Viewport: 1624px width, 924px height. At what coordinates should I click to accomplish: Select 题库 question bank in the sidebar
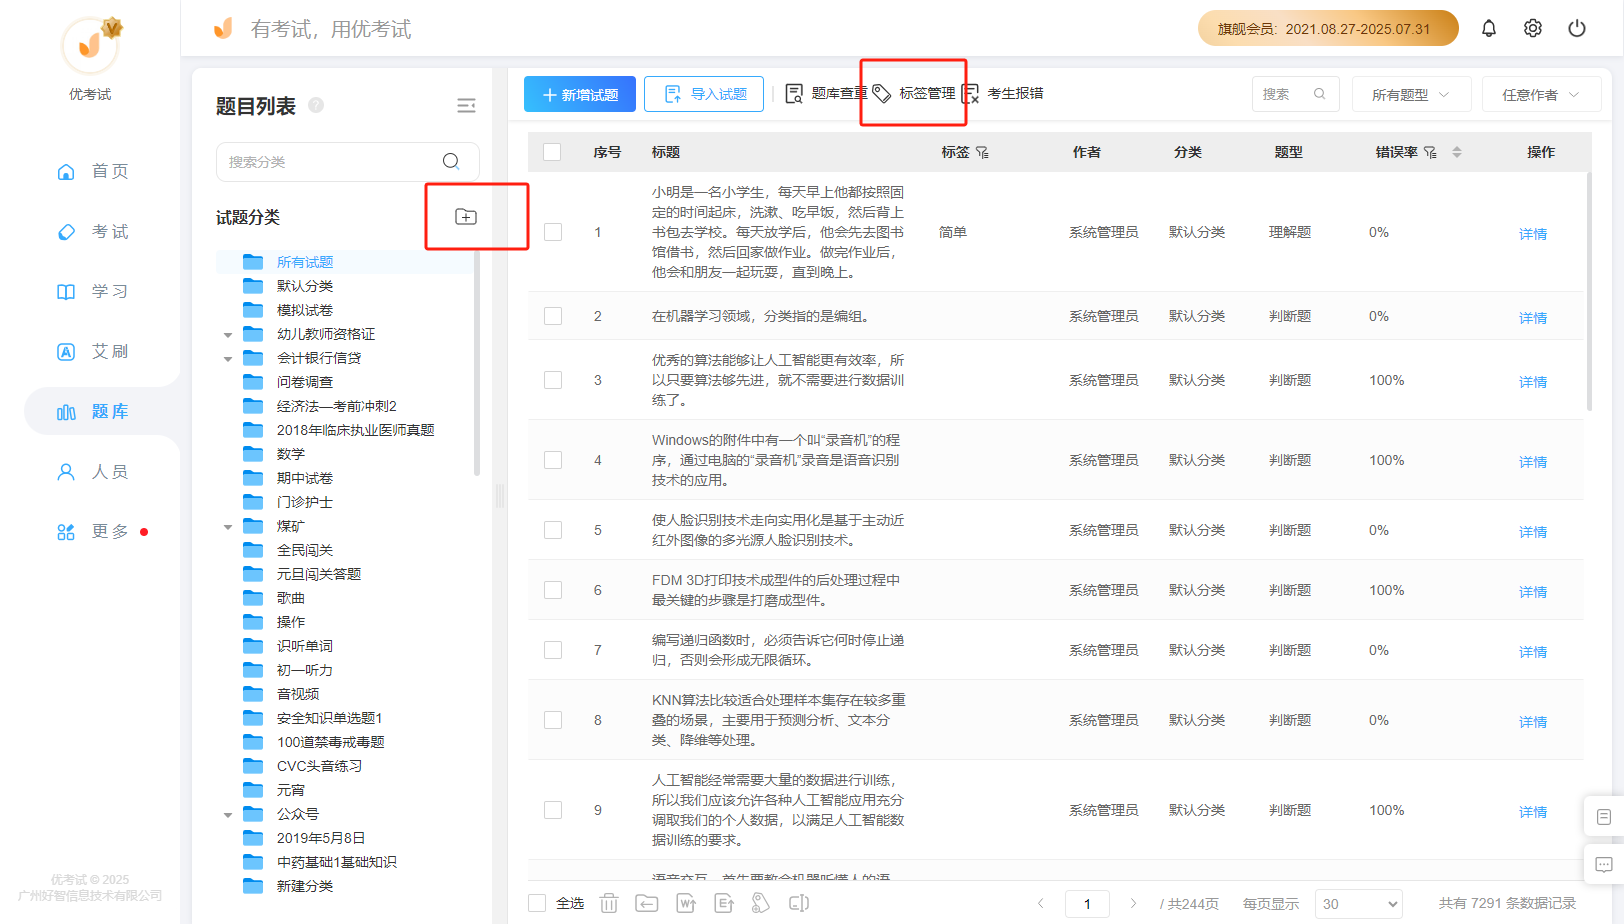point(93,411)
